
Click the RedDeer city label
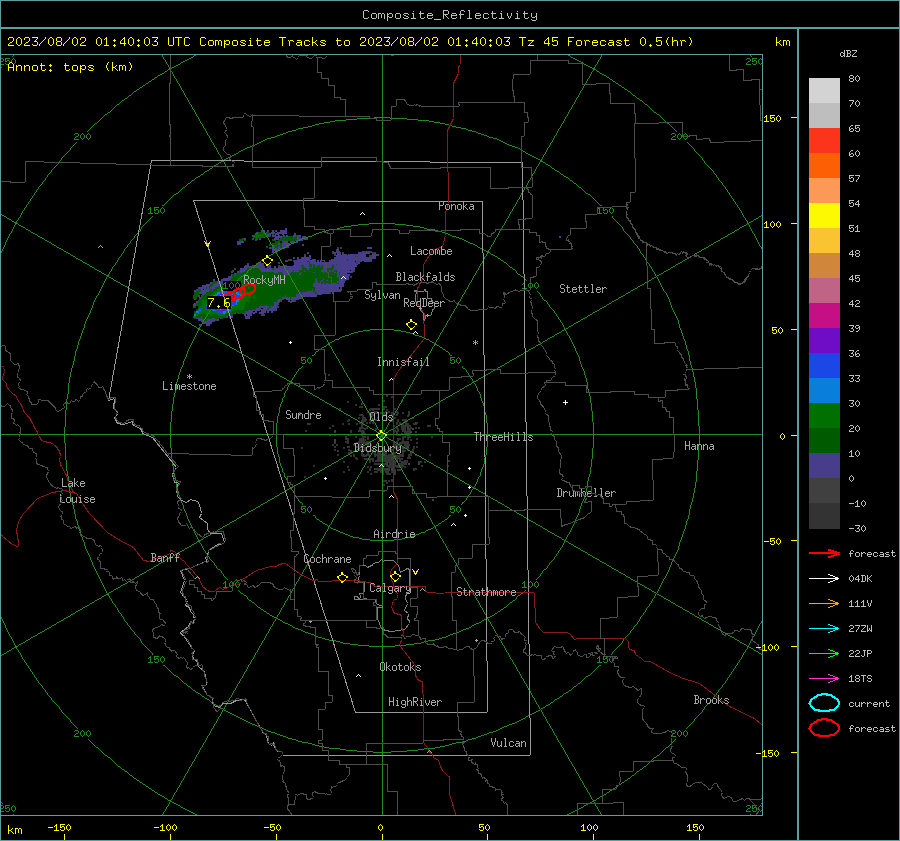424,303
